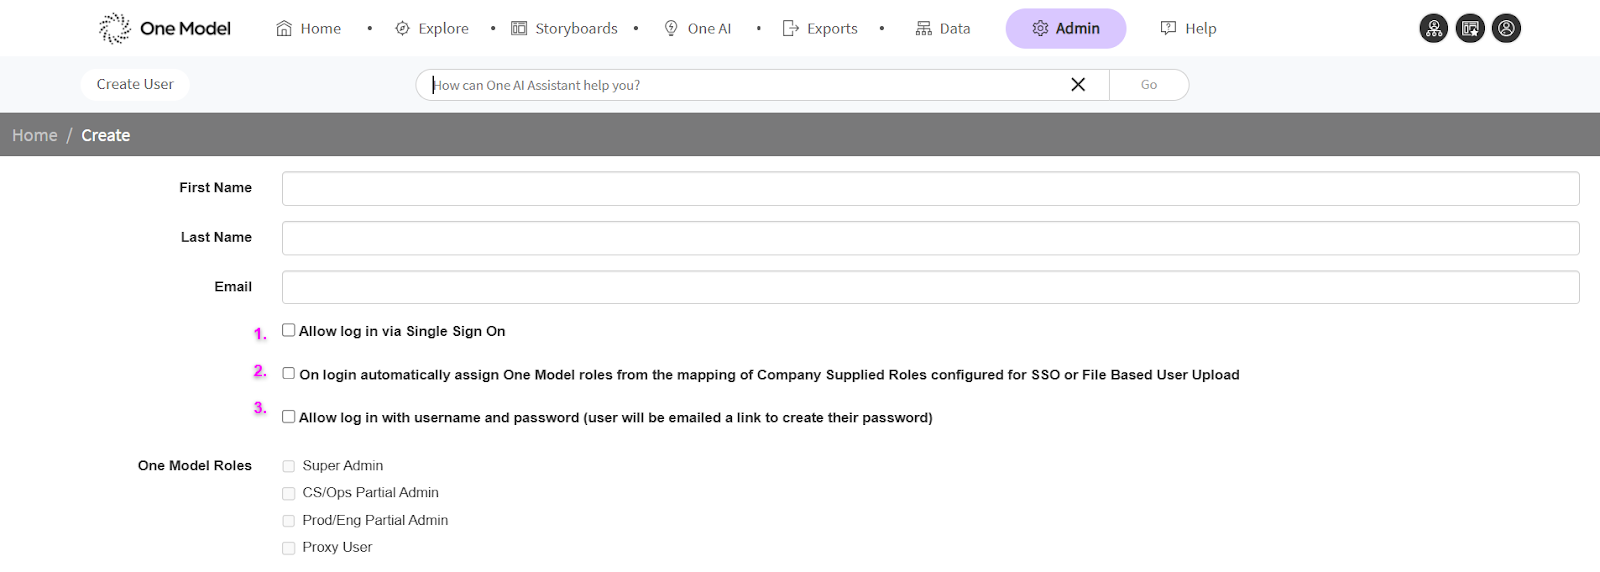
Task: Open the Data menu
Action: point(943,28)
